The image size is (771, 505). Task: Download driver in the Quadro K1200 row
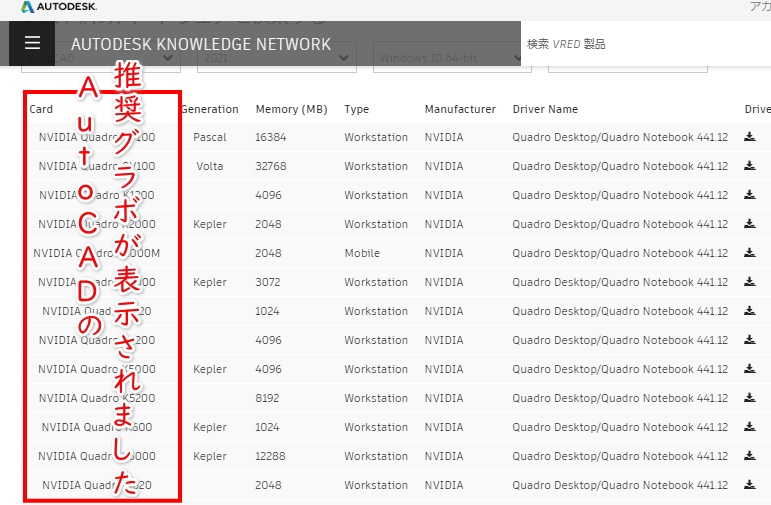coord(749,195)
